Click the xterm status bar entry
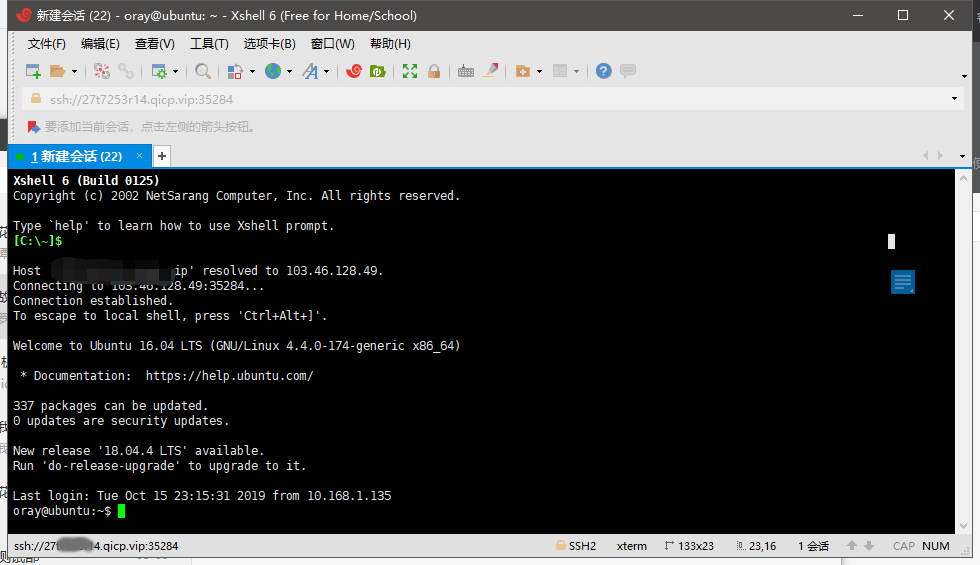This screenshot has height=565, width=980. [x=632, y=546]
